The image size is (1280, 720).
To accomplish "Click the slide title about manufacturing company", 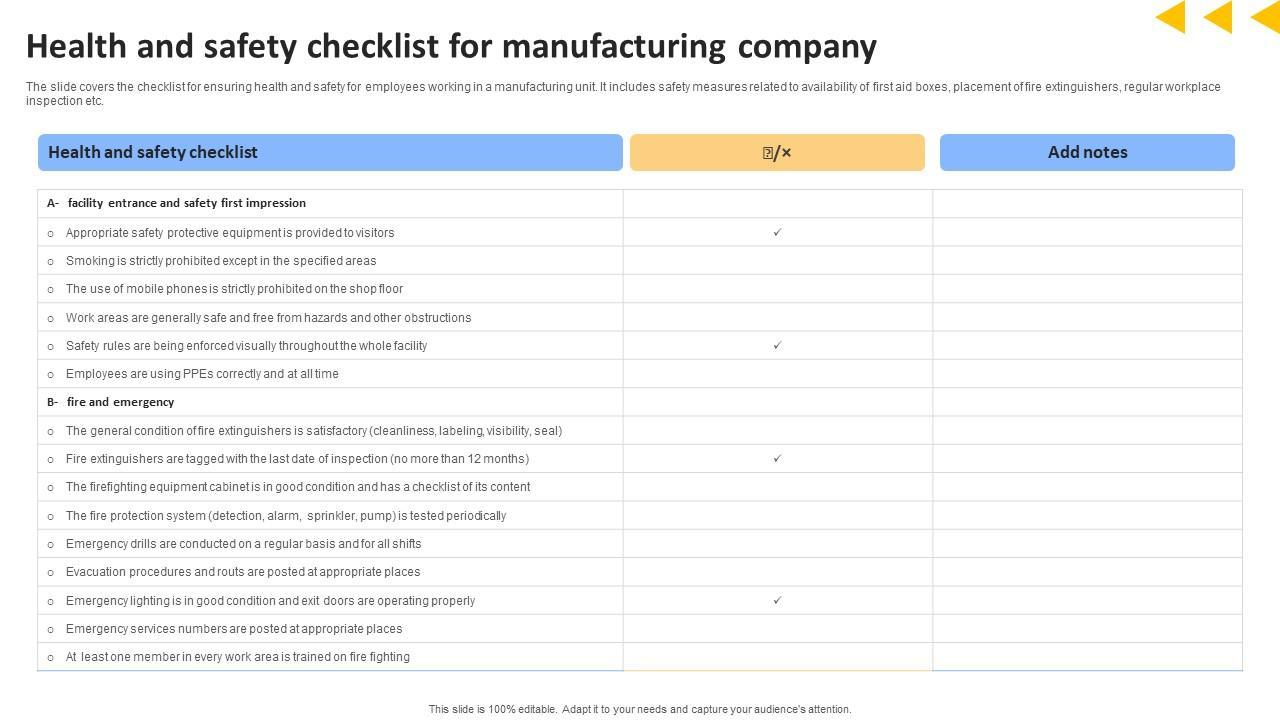I will tap(451, 46).
